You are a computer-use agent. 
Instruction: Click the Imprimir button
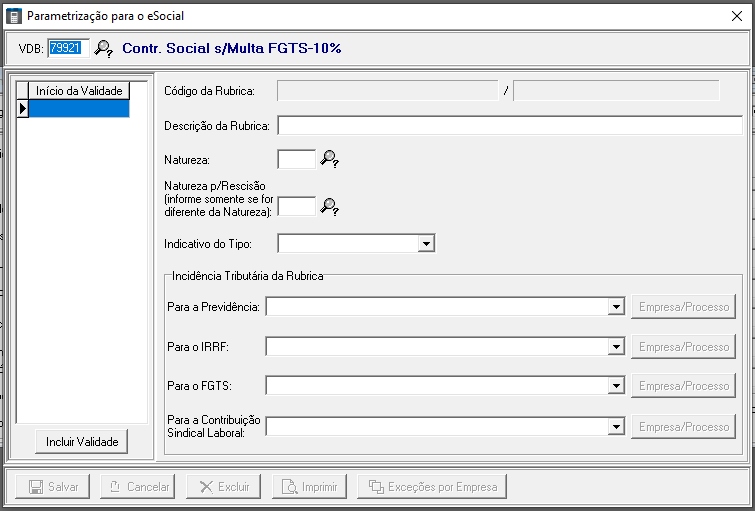(x=309, y=487)
